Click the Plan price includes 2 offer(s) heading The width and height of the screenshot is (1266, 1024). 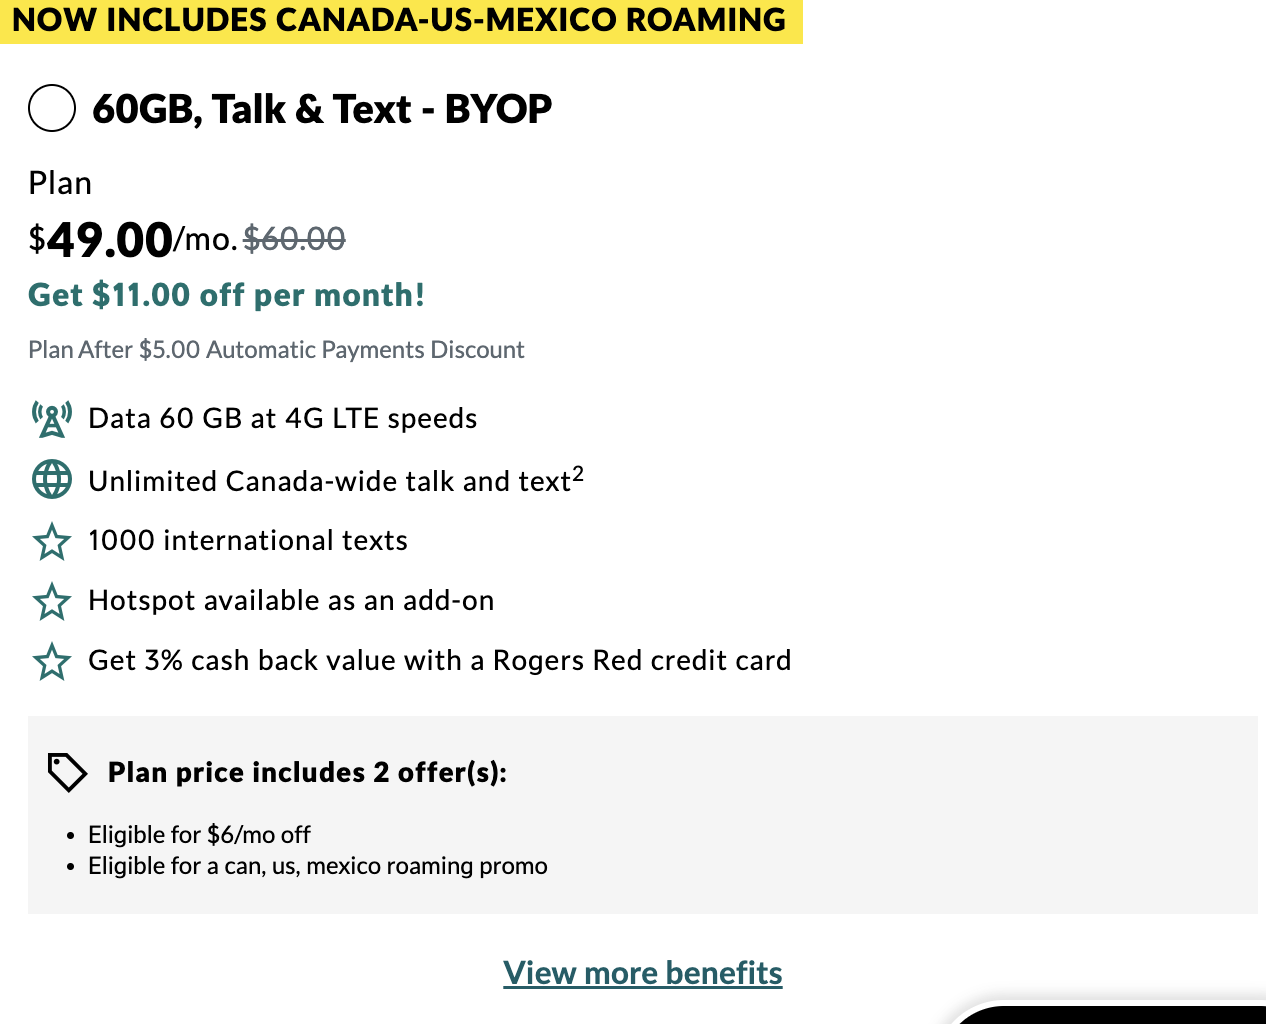coord(307,772)
